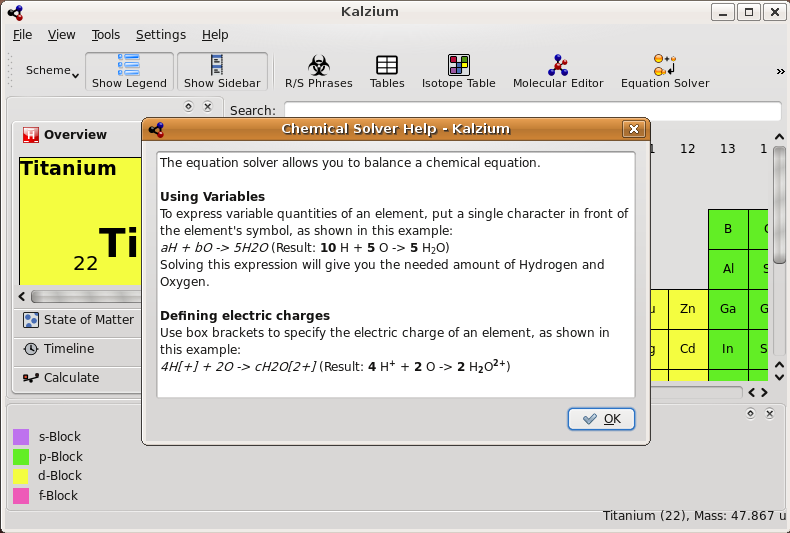Click the State of Matter icon
This screenshot has height=533, width=790.
point(31,320)
